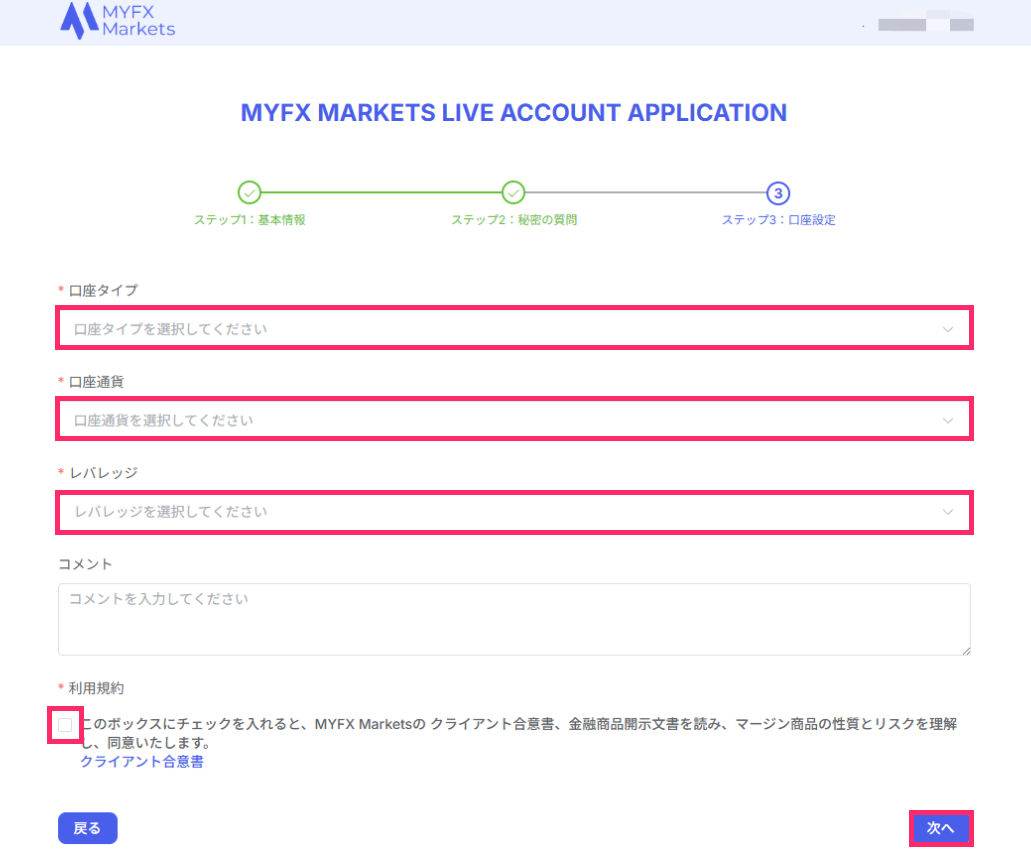Open the クライアント合意書 link
The height and width of the screenshot is (850, 1031).
coord(141,762)
